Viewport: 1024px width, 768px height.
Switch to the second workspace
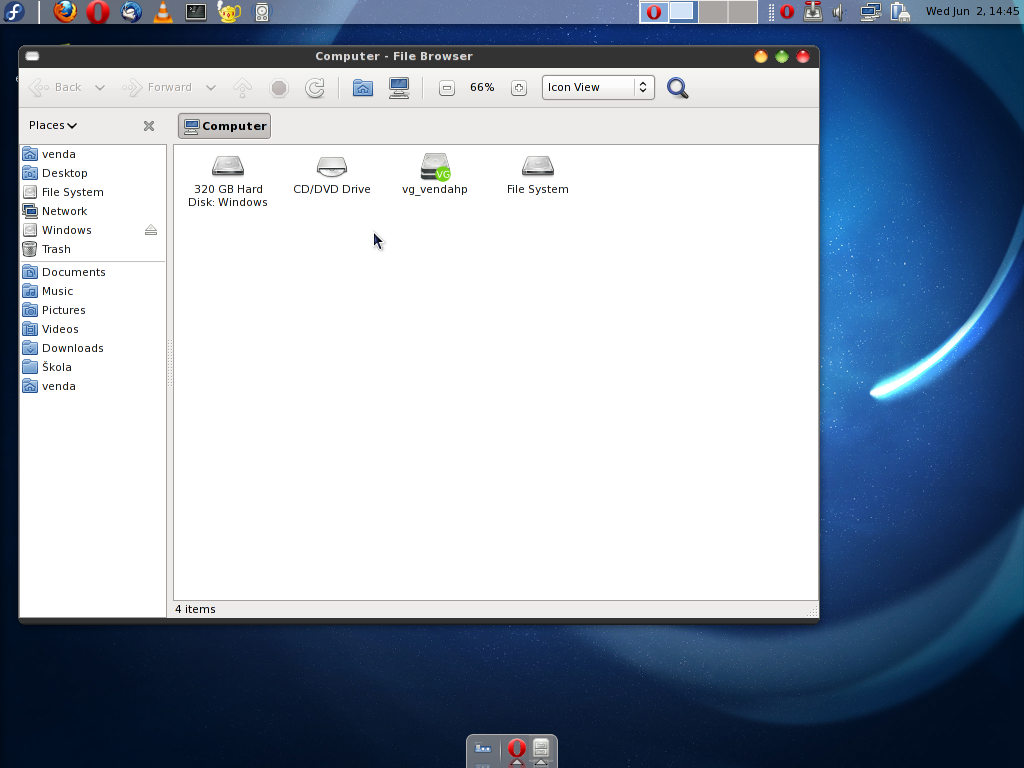coord(683,12)
